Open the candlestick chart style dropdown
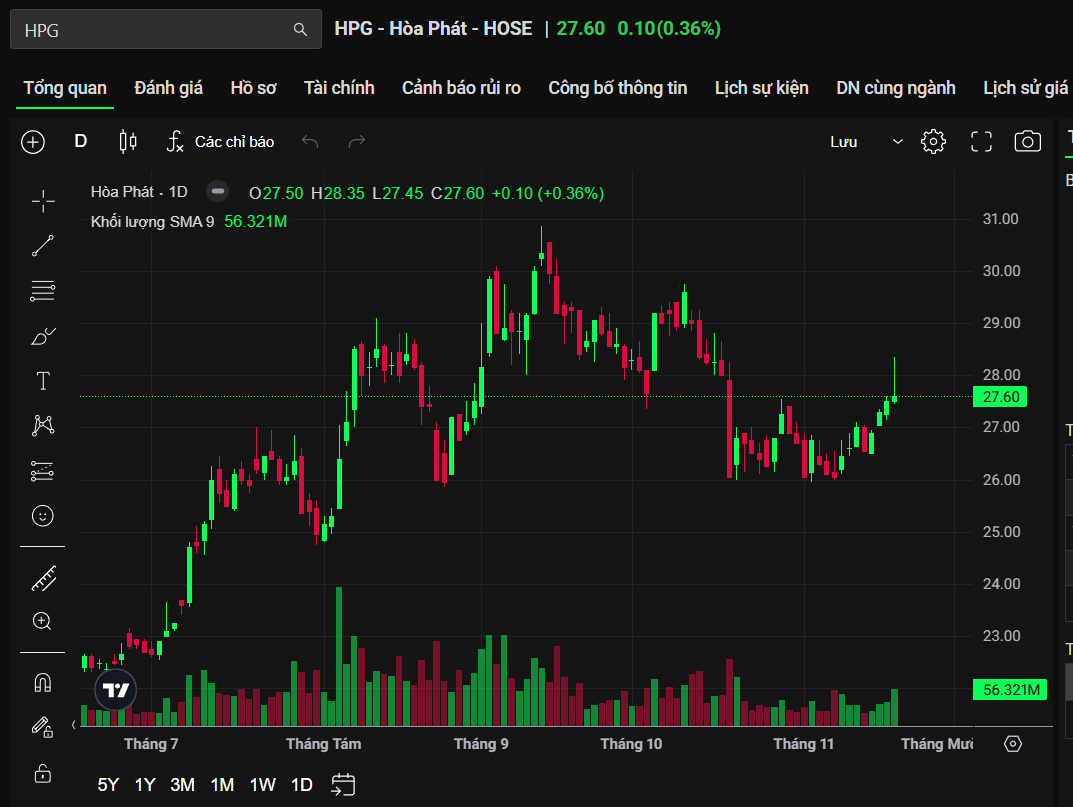 pyautogui.click(x=128, y=142)
